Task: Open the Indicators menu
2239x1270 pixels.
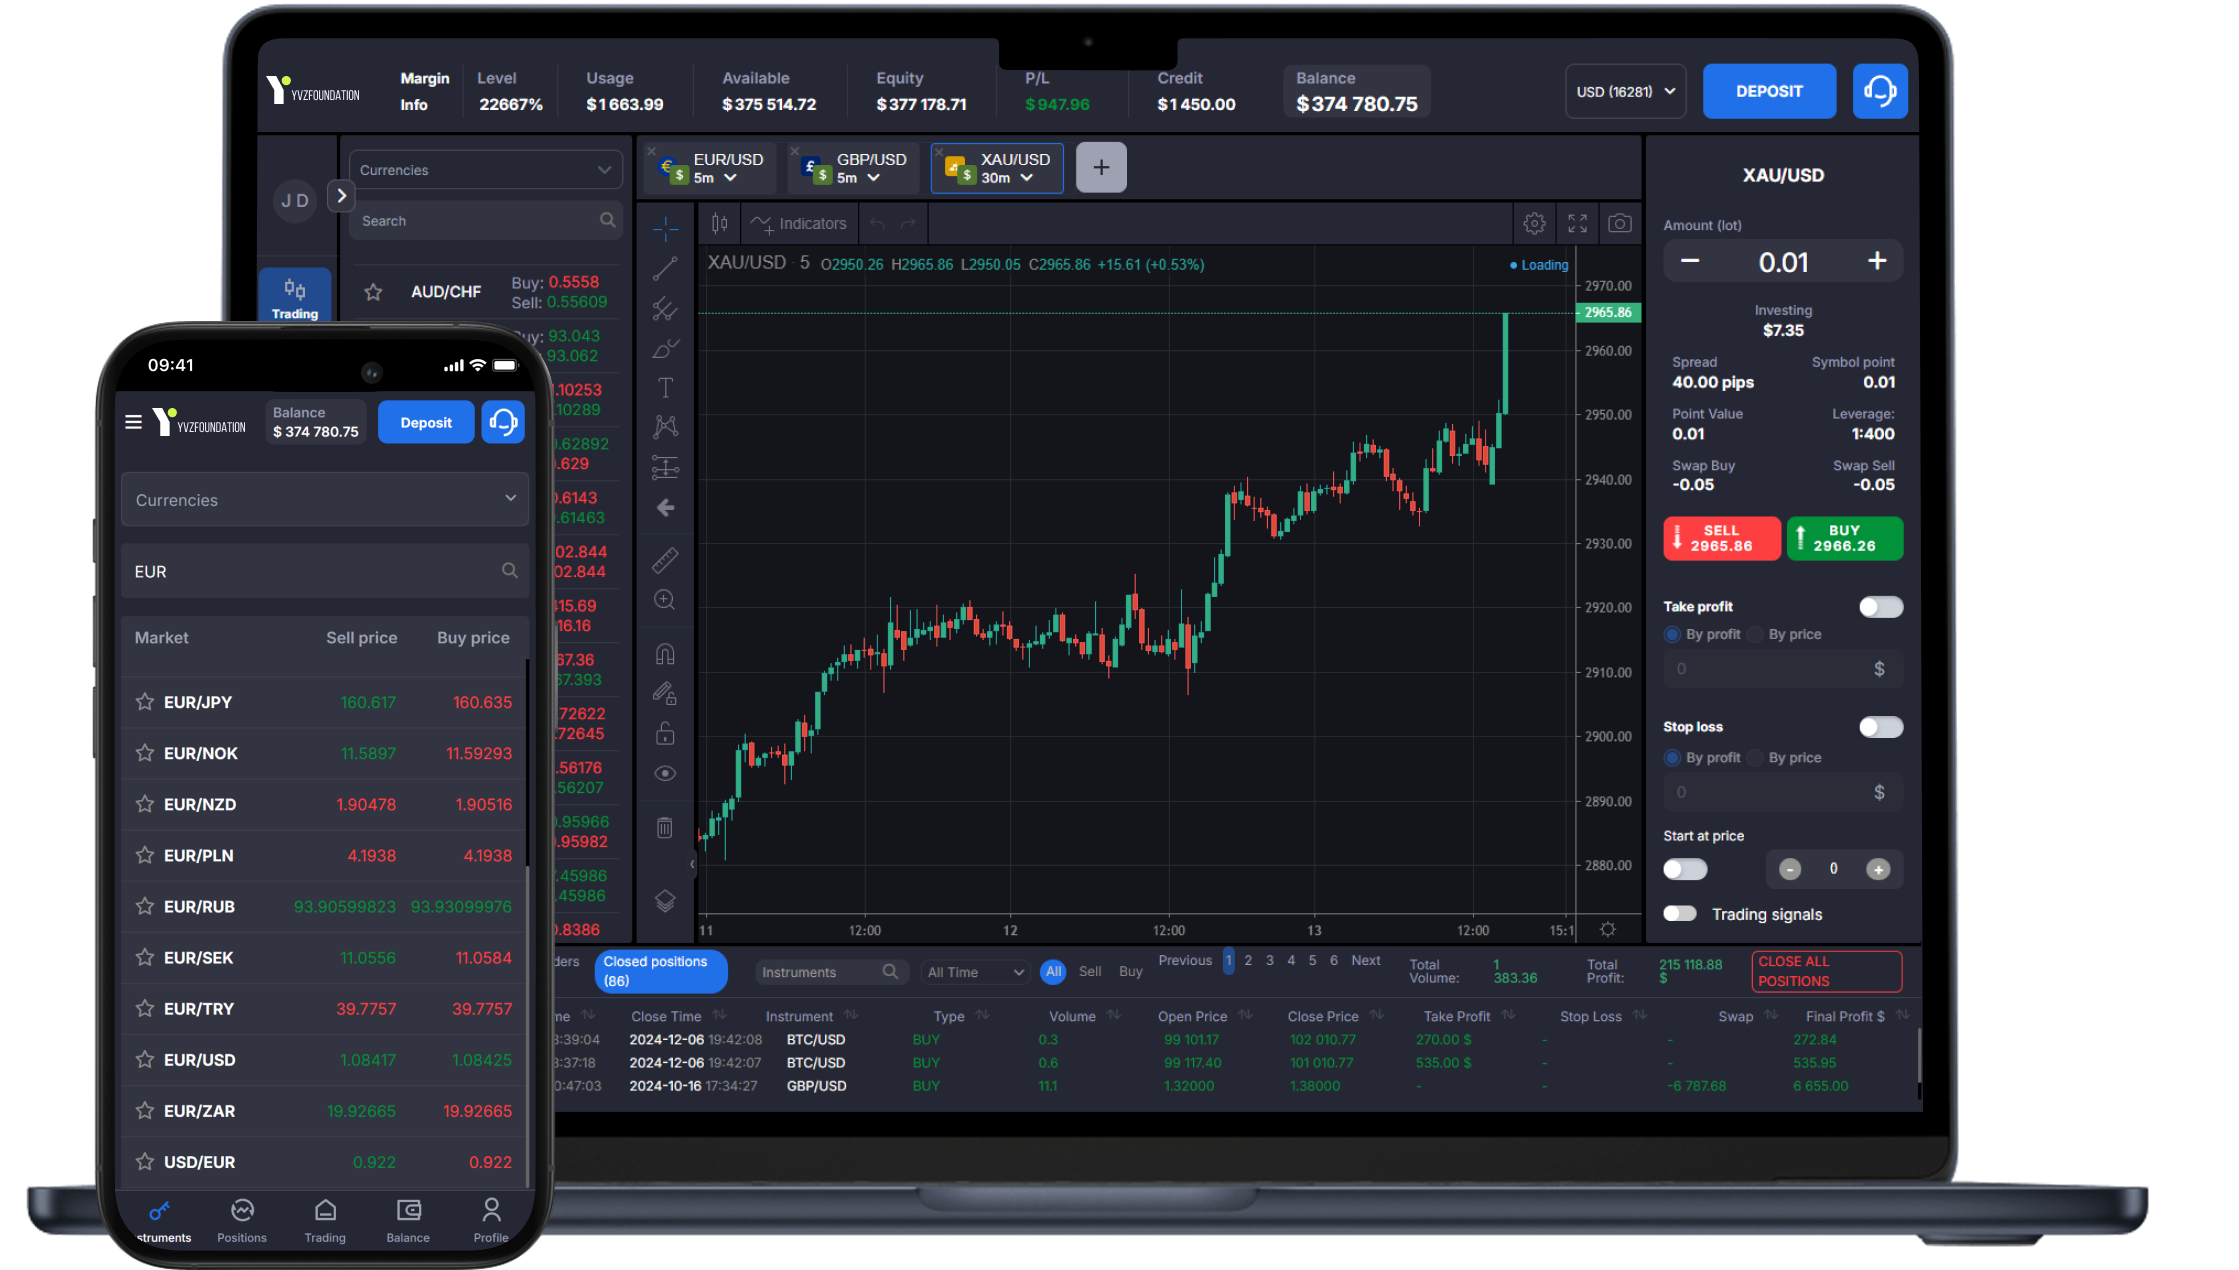Action: (799, 224)
